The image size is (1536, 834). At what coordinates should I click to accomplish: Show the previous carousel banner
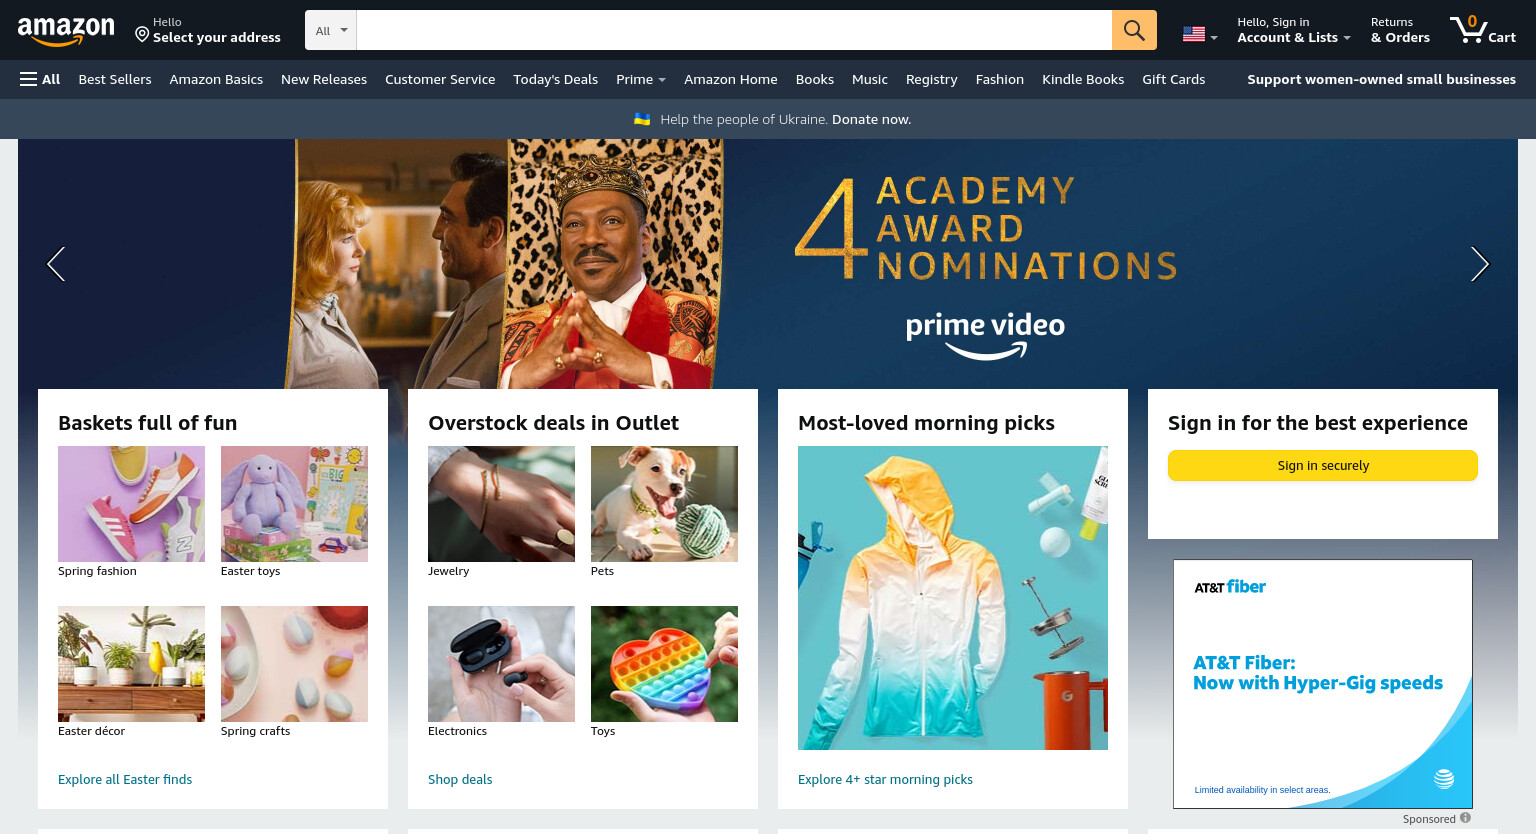coord(56,264)
